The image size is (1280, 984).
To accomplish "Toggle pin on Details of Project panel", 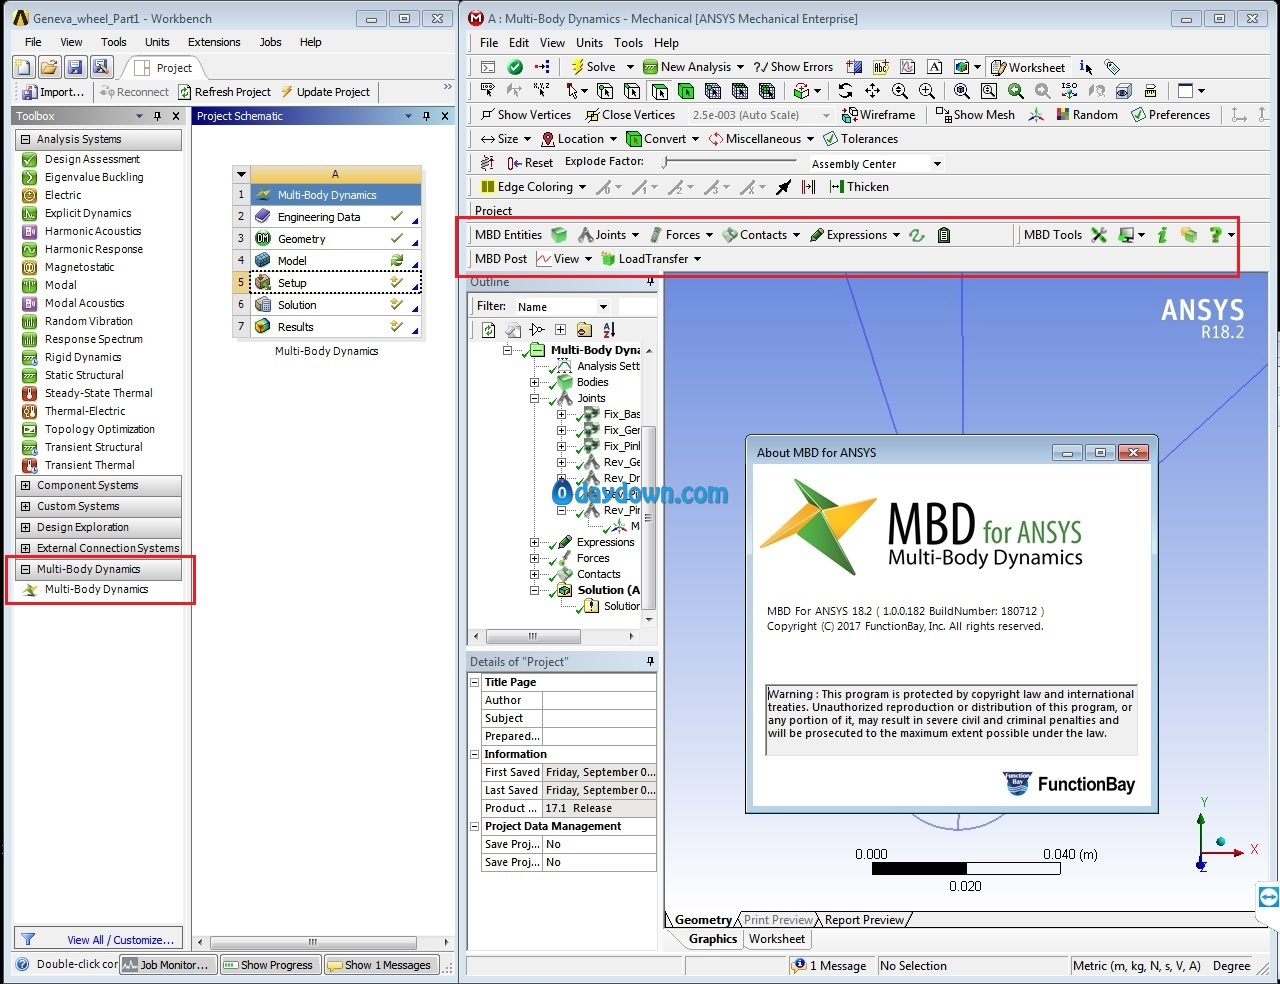I will click(x=651, y=662).
